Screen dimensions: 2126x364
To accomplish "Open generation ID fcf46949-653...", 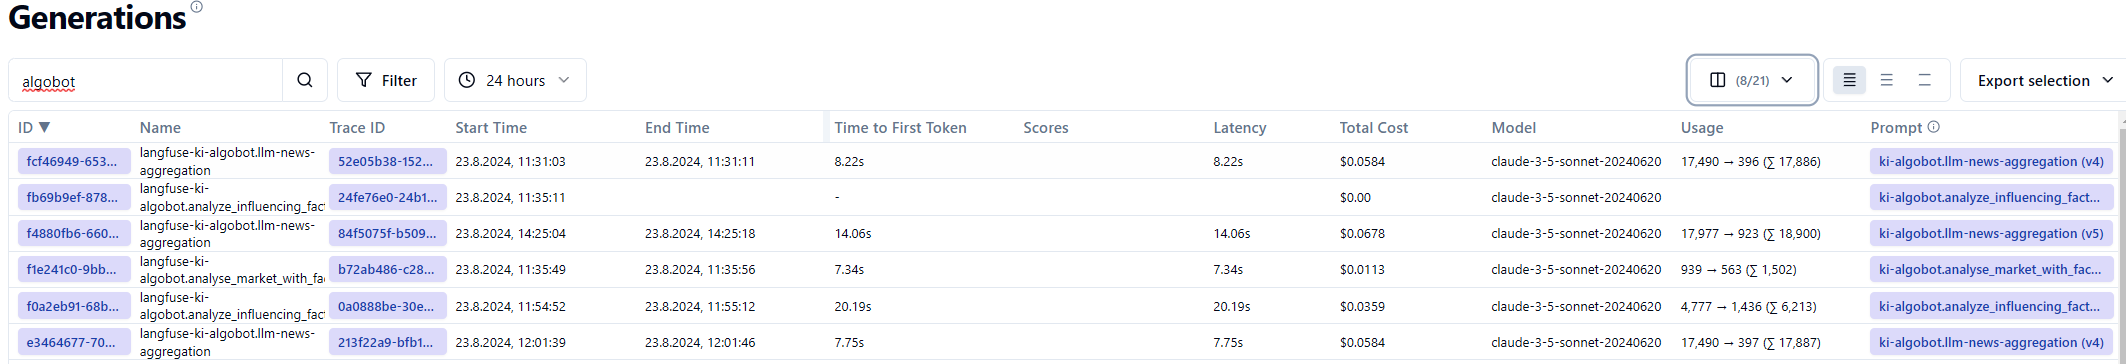I will [74, 161].
